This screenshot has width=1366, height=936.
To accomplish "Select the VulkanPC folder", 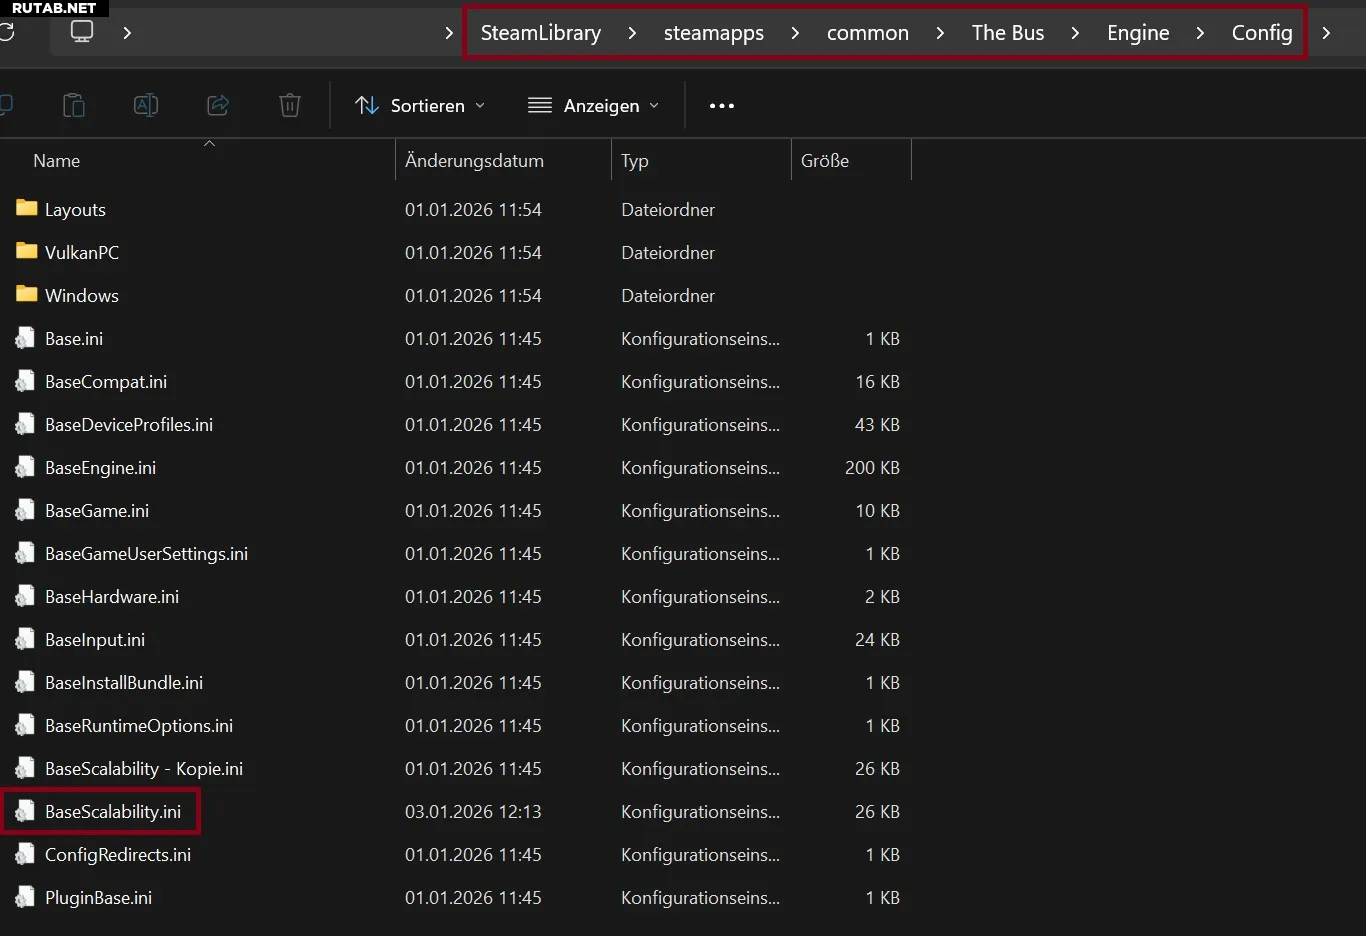I will pos(82,253).
